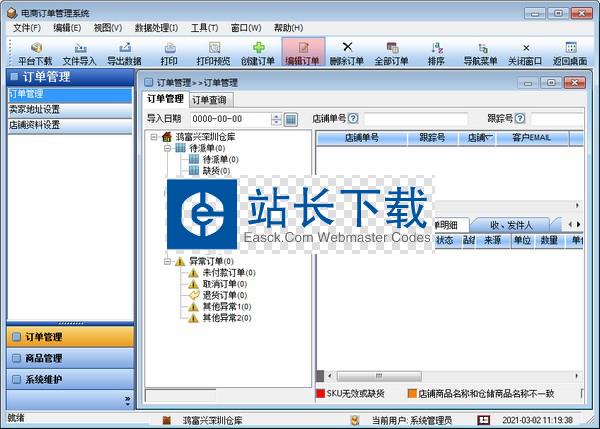Open the 数据处理 menu
Image resolution: width=600 pixels, height=429 pixels.
pyautogui.click(x=156, y=27)
